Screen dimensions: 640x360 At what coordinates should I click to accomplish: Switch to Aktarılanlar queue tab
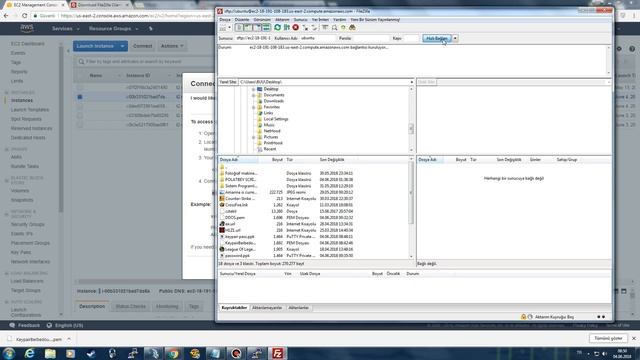(298, 308)
